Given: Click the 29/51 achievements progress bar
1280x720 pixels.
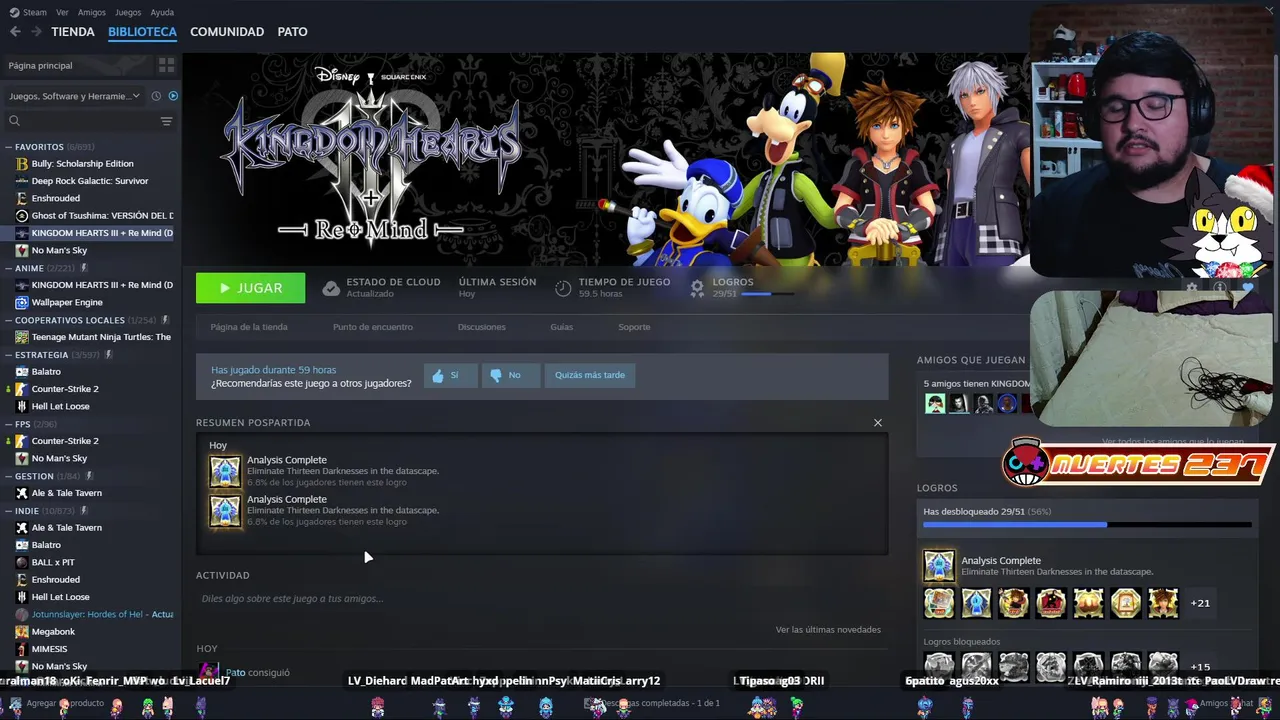Looking at the screenshot, I should (1087, 524).
